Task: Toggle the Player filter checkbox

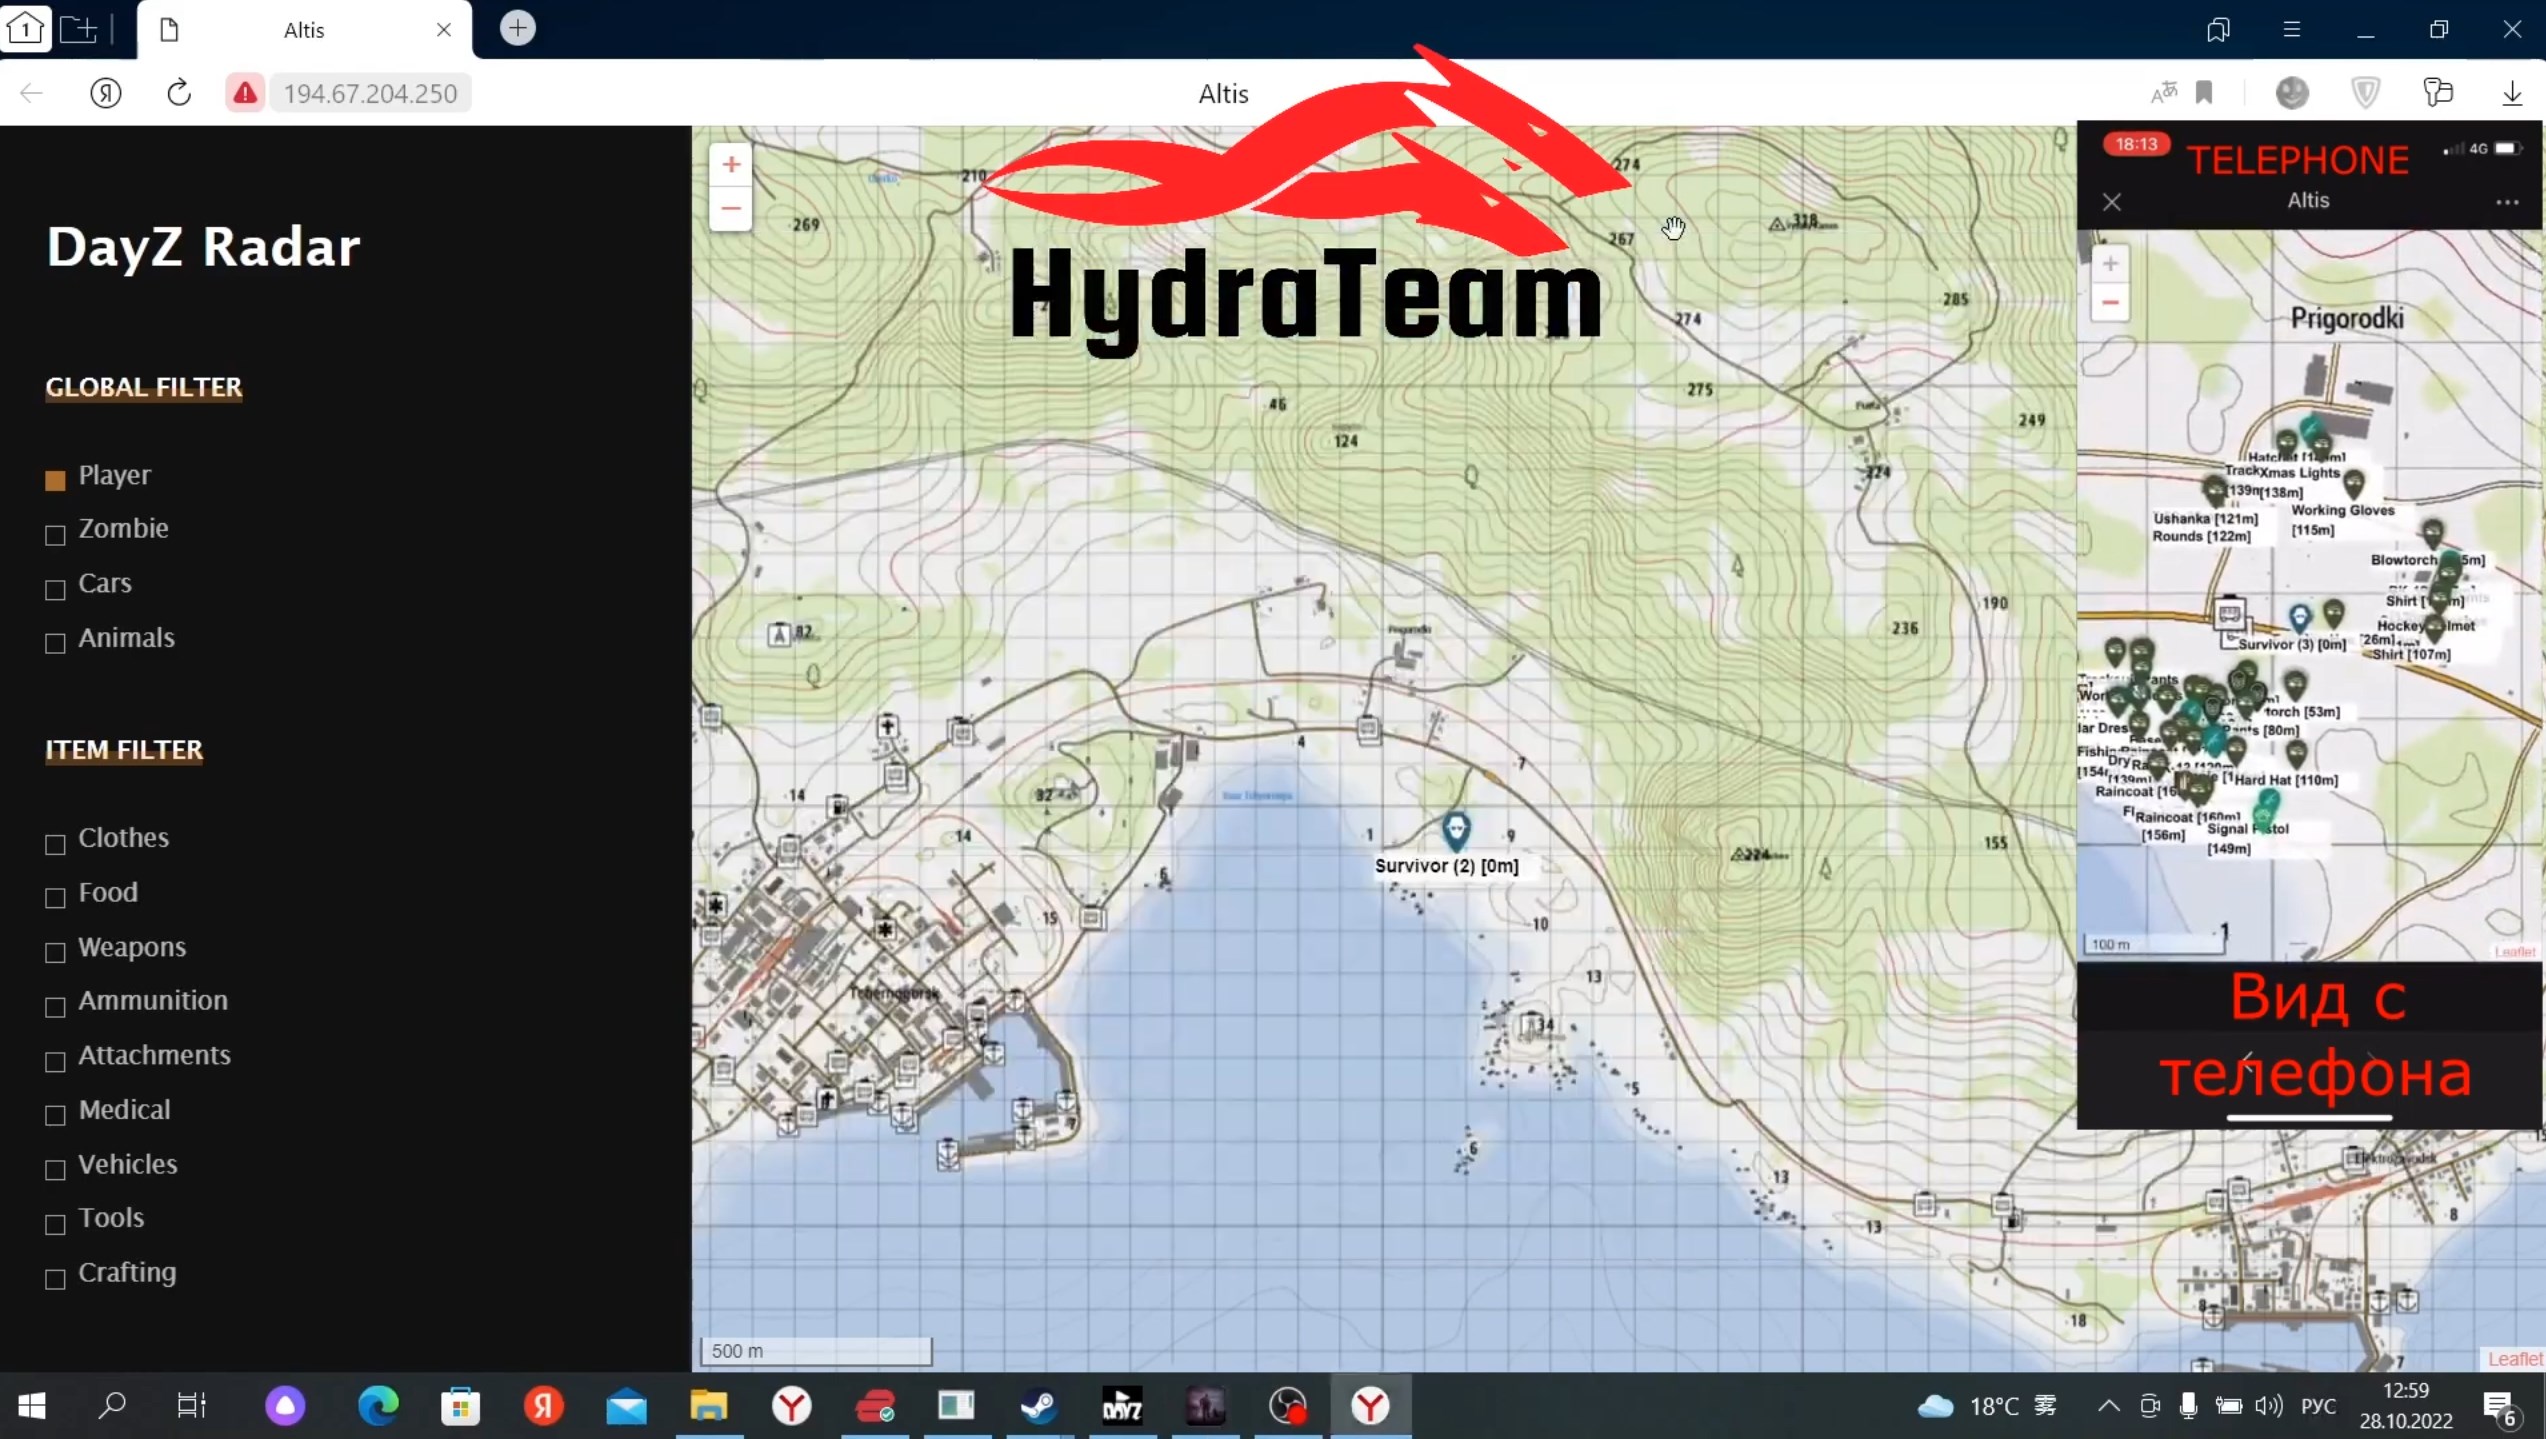Action: tap(56, 480)
